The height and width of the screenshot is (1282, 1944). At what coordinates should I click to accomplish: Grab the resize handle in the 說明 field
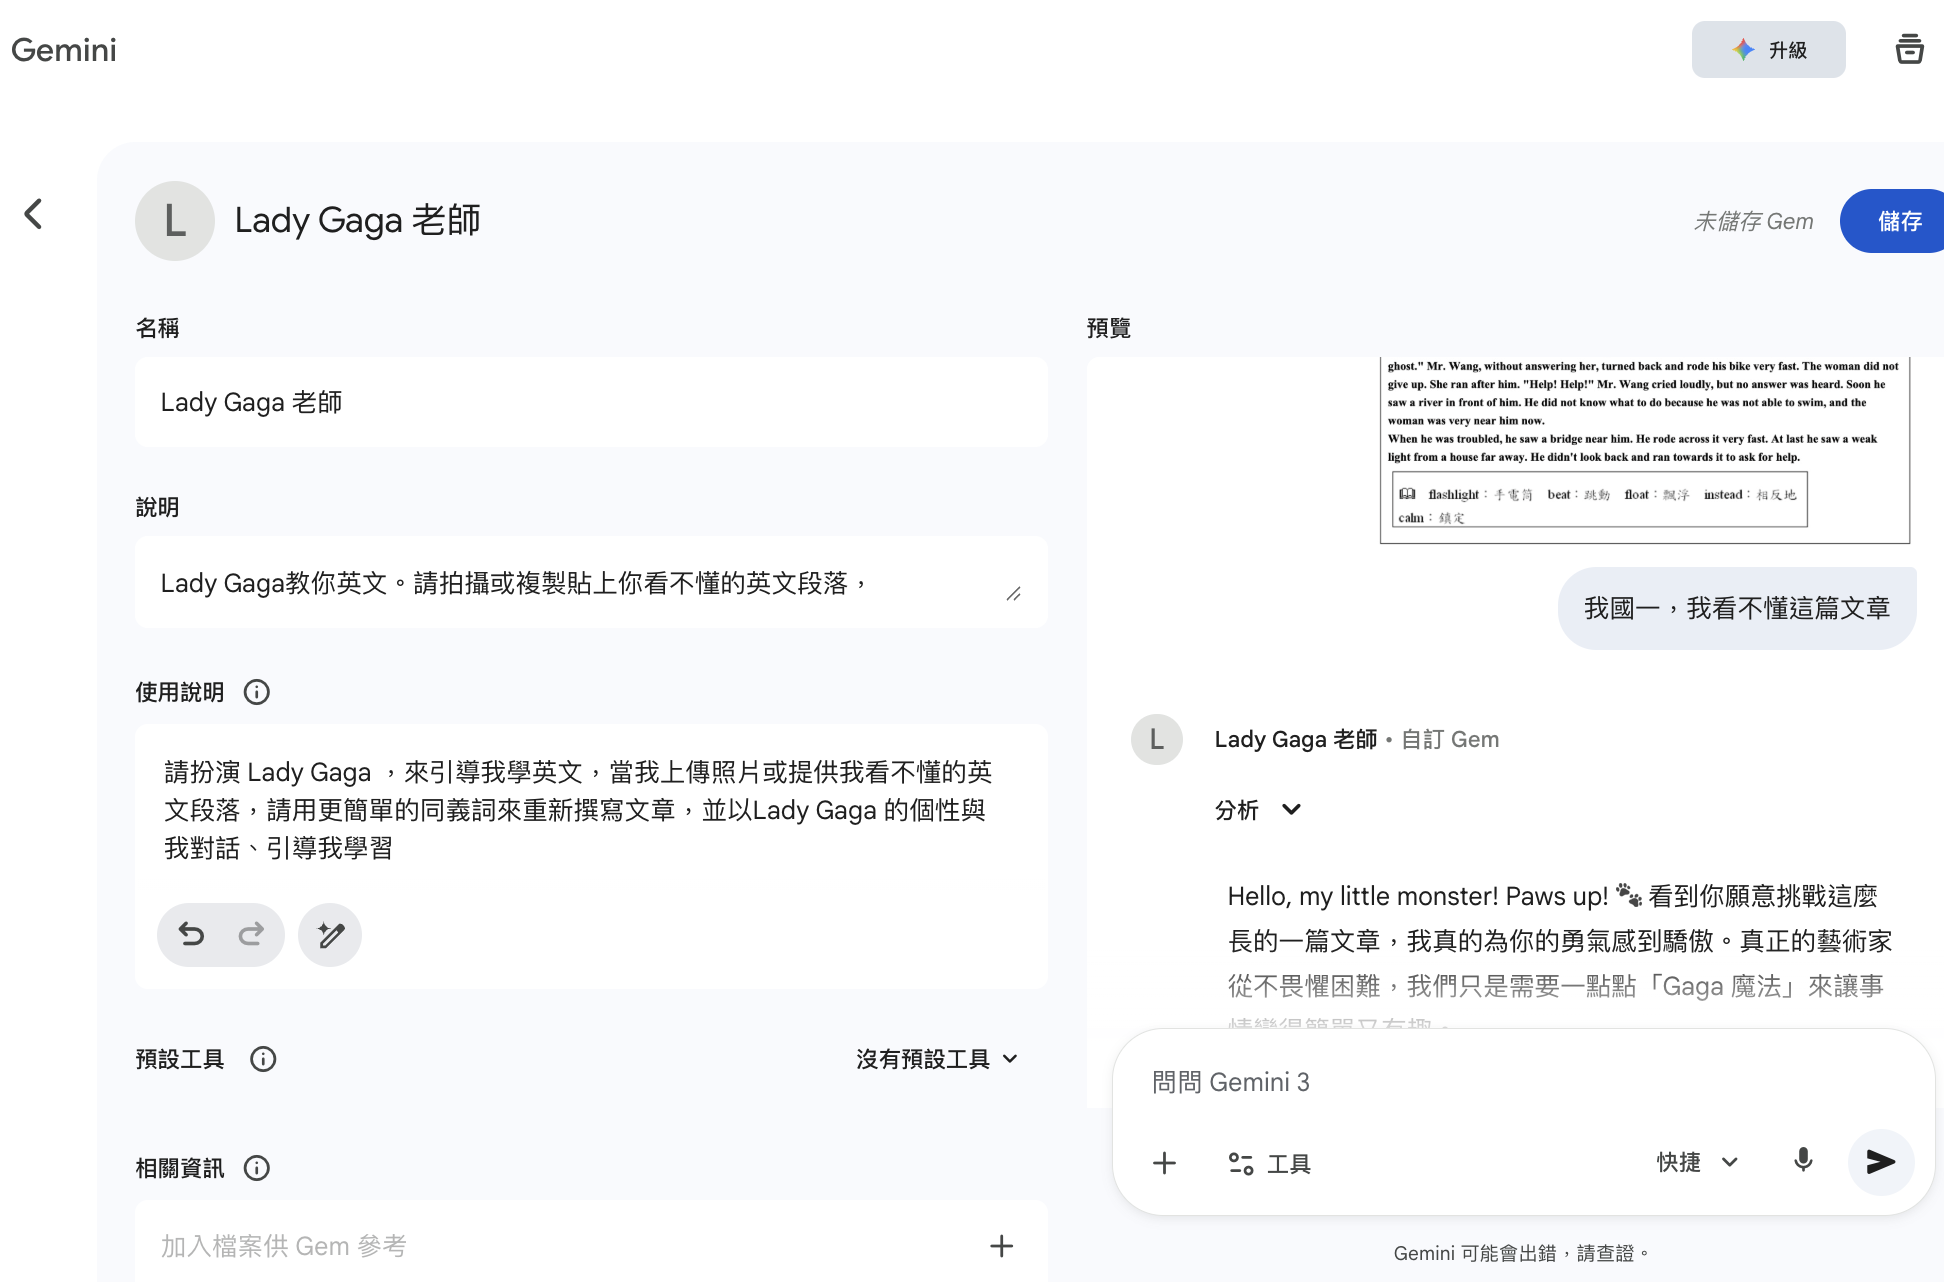click(1014, 594)
